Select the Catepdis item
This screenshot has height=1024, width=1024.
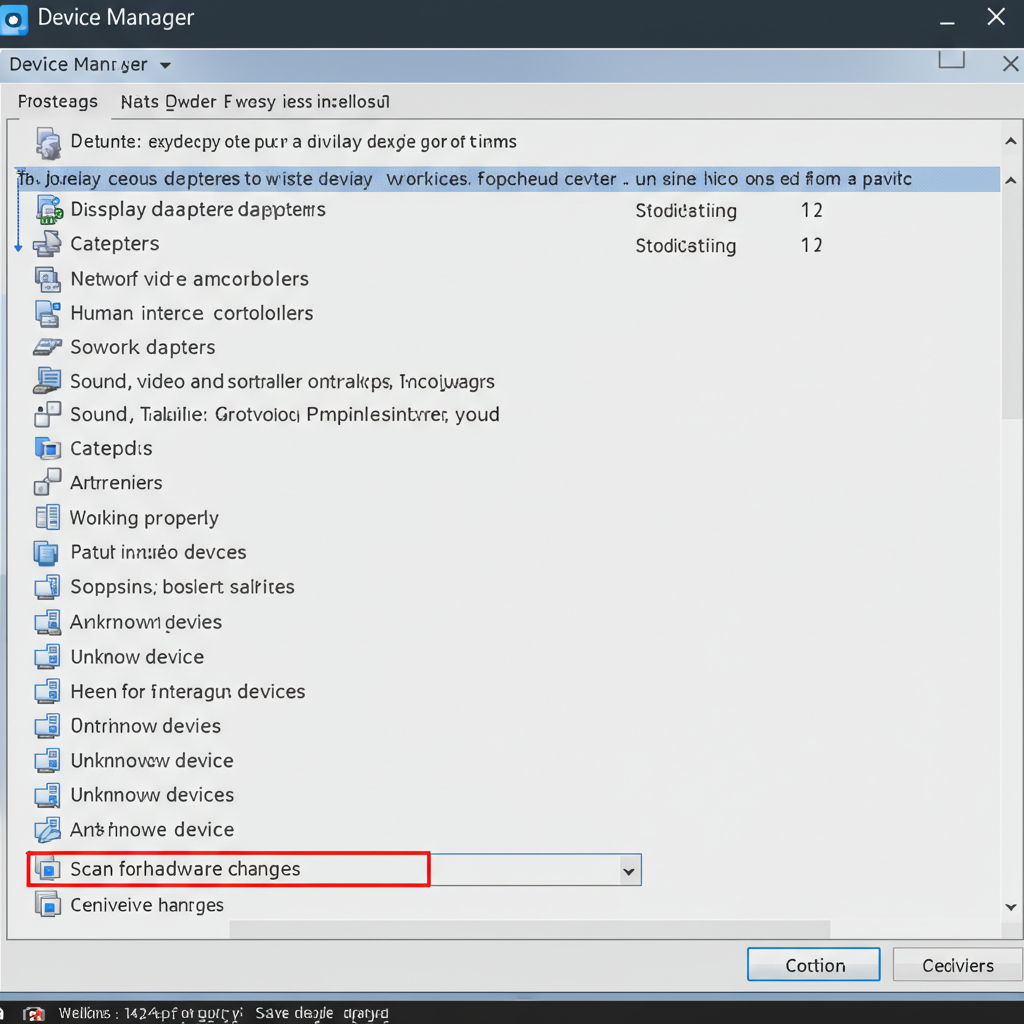(111, 449)
